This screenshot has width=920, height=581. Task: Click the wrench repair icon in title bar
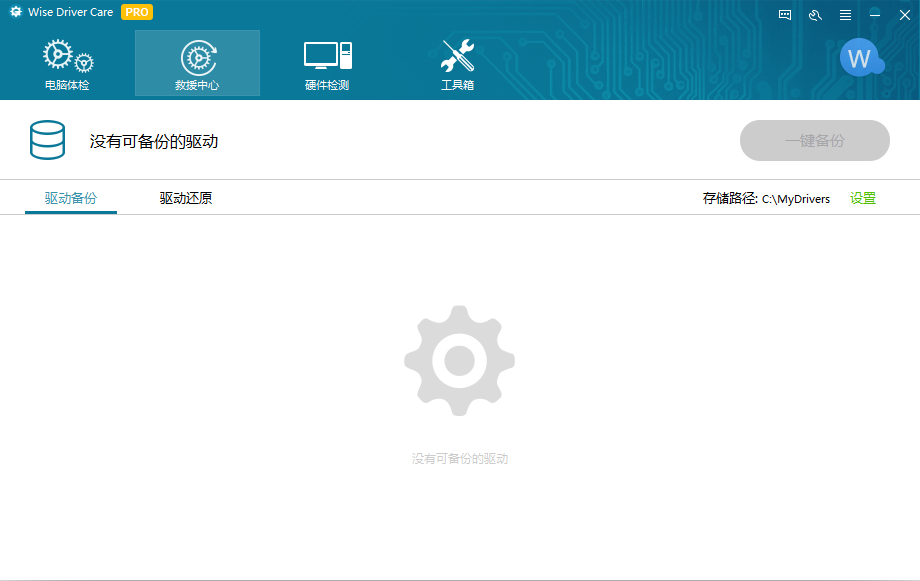(x=815, y=15)
